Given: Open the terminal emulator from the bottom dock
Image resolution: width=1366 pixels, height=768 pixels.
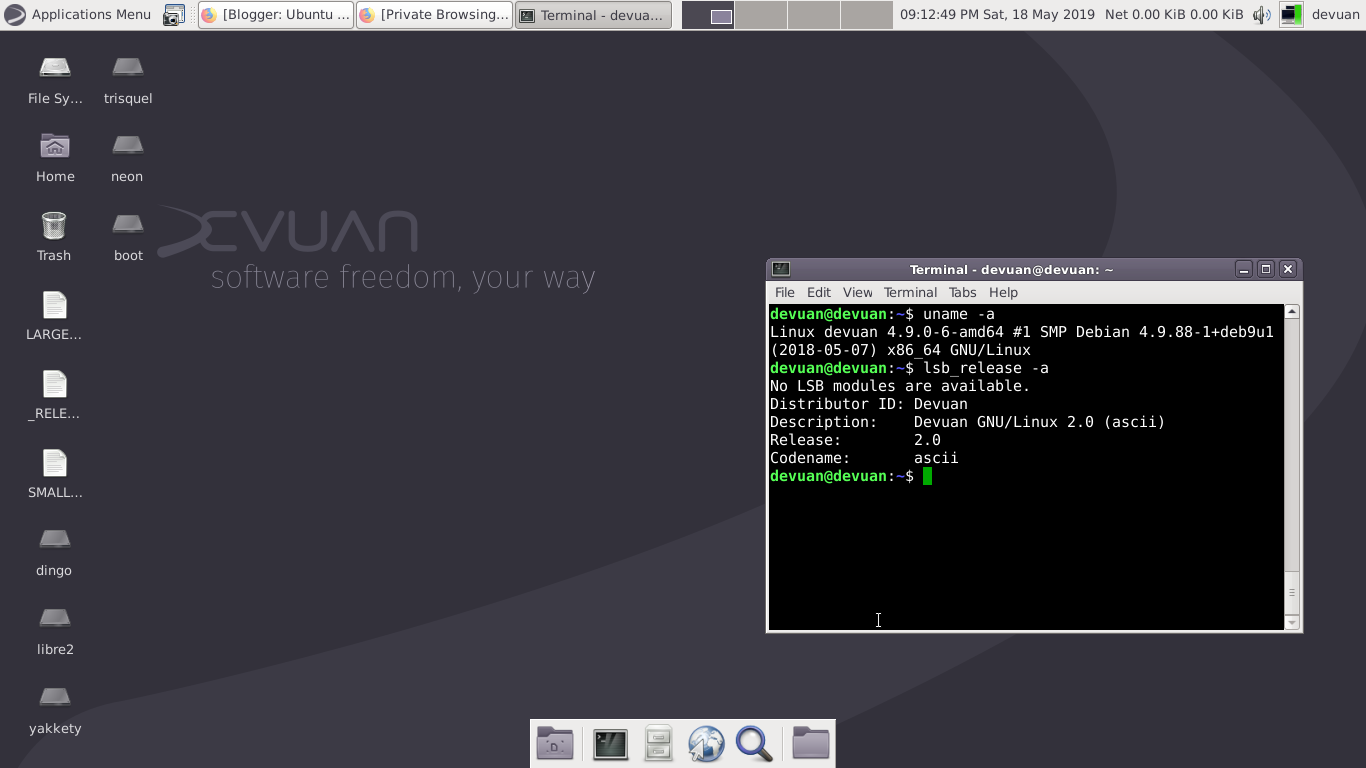Looking at the screenshot, I should click(x=610, y=743).
